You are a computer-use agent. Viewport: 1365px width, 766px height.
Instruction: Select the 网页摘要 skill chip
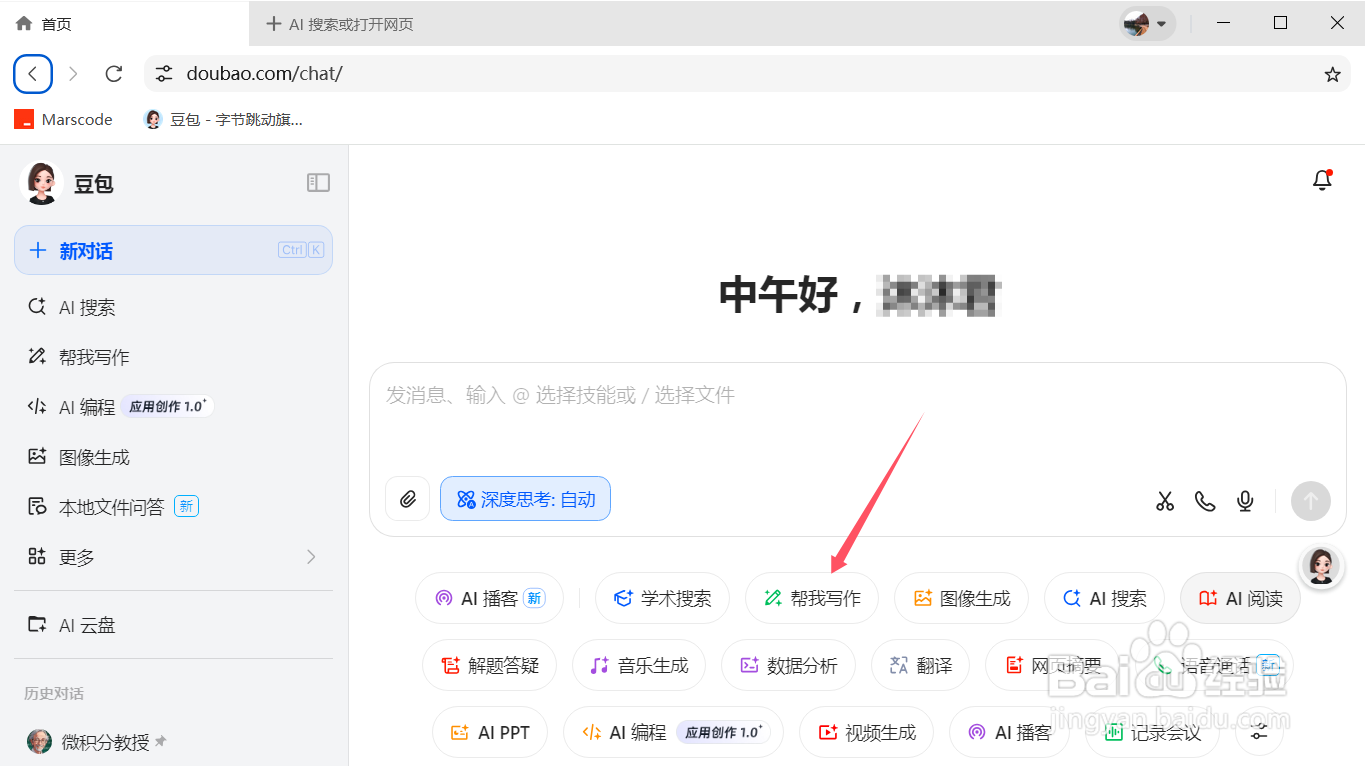click(x=1052, y=665)
